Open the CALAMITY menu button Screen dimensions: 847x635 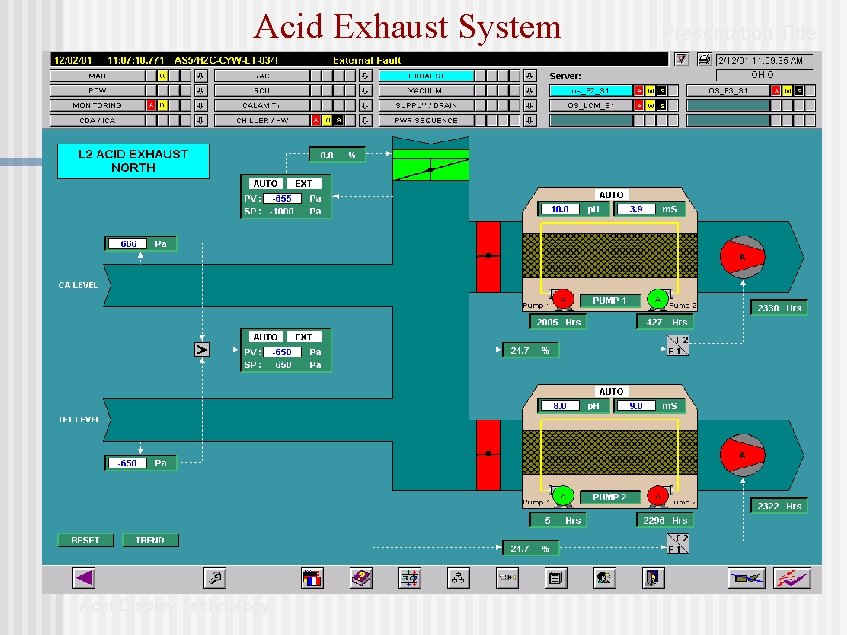[x=262, y=105]
